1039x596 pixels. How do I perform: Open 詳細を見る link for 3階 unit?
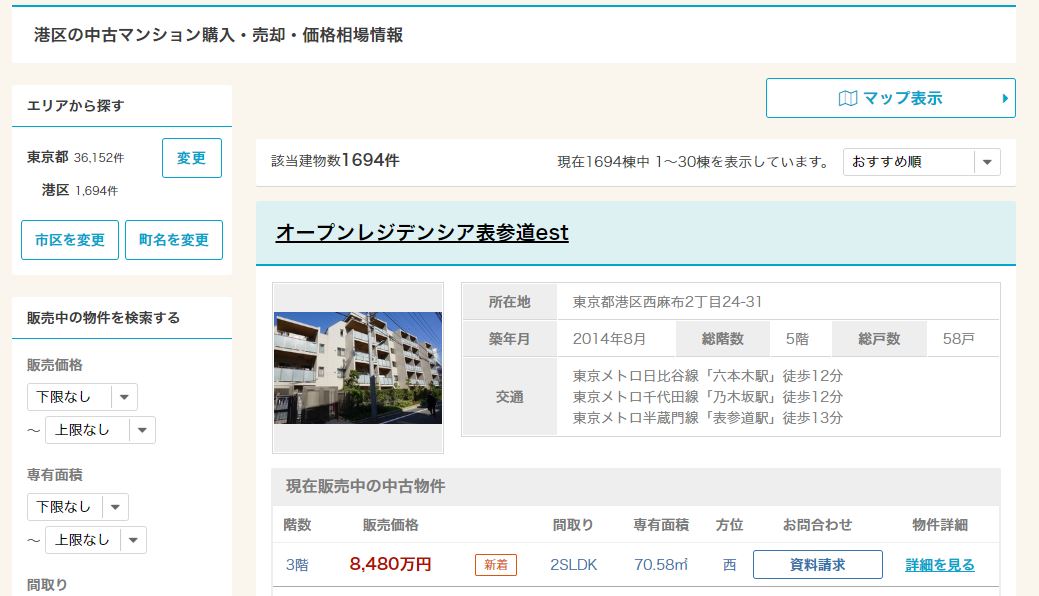point(940,565)
